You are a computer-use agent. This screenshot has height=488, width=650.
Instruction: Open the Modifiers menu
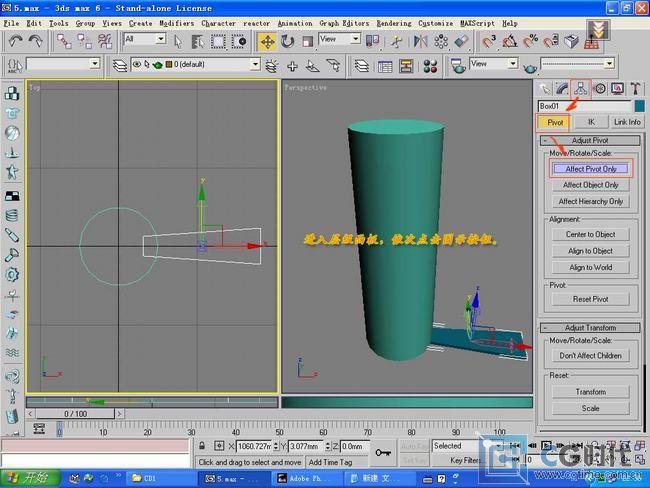tap(177, 23)
